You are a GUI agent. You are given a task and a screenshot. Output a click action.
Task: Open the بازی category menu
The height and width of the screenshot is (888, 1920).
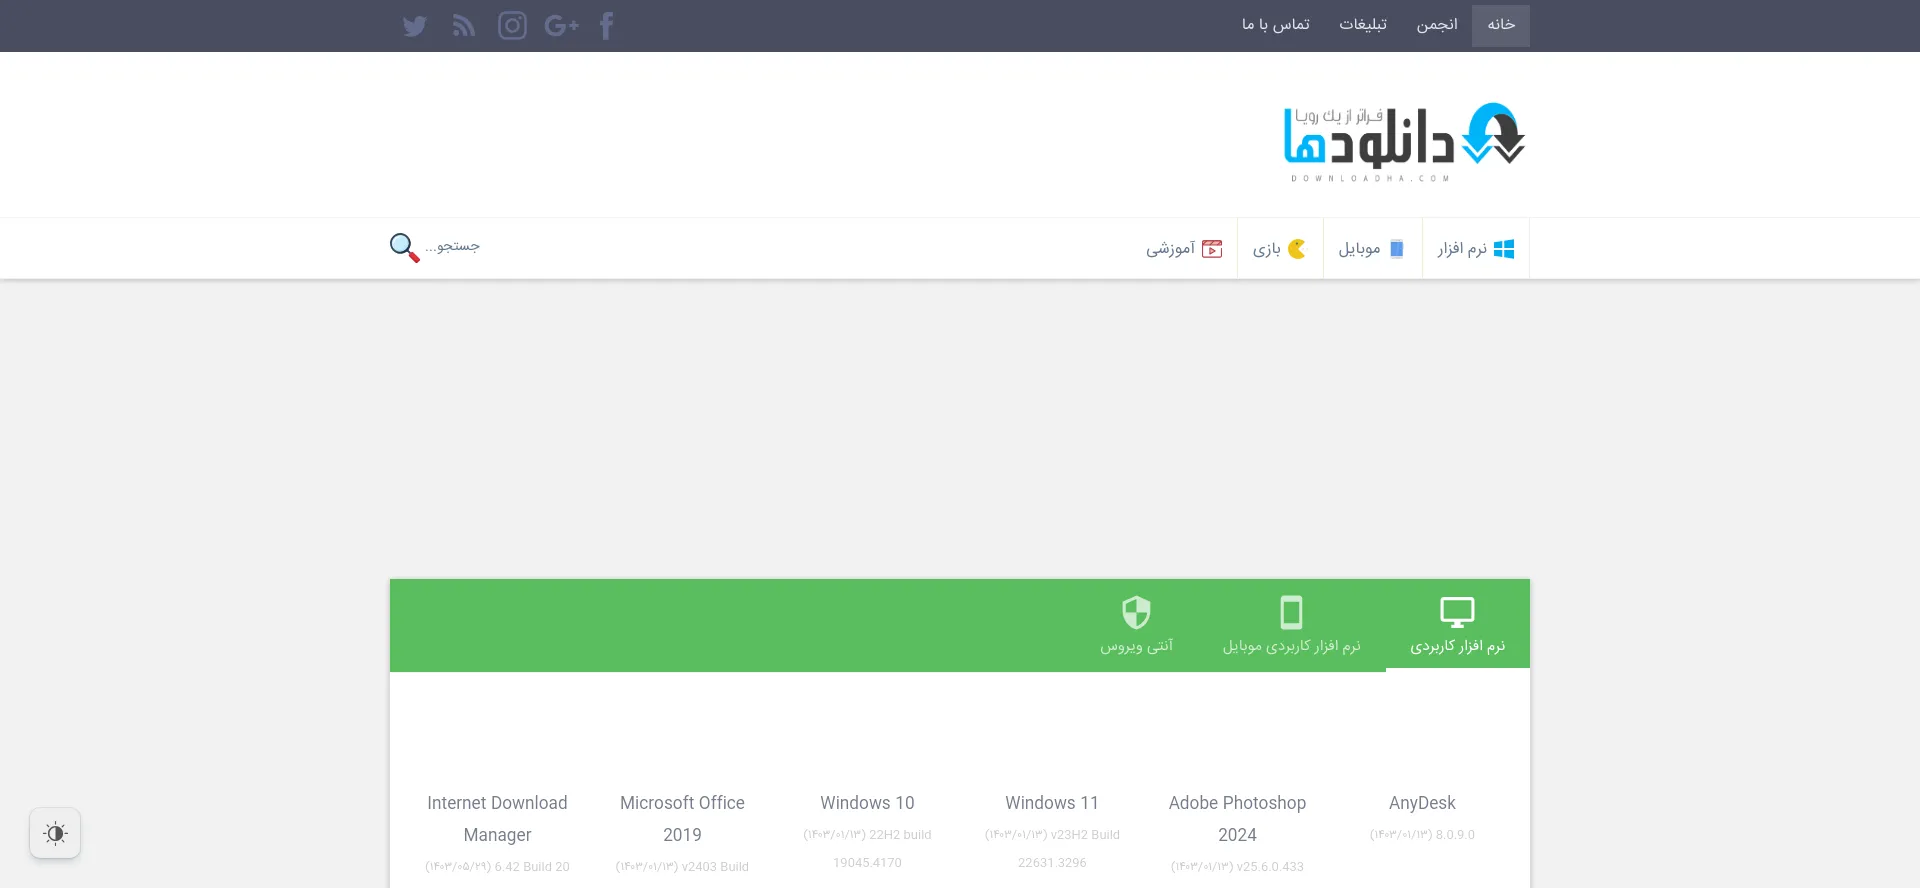[1280, 249]
